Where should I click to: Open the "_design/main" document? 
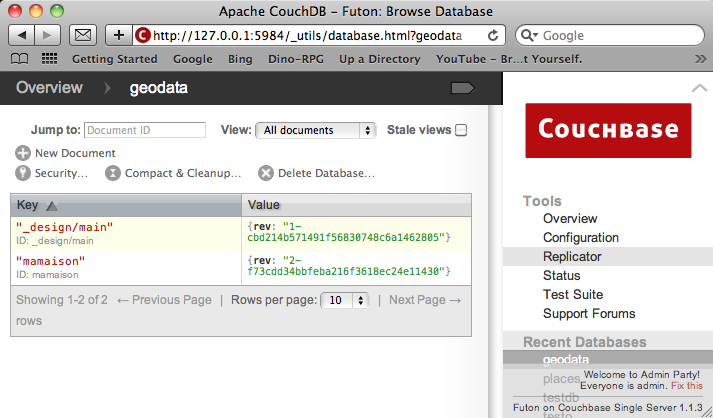[65, 228]
